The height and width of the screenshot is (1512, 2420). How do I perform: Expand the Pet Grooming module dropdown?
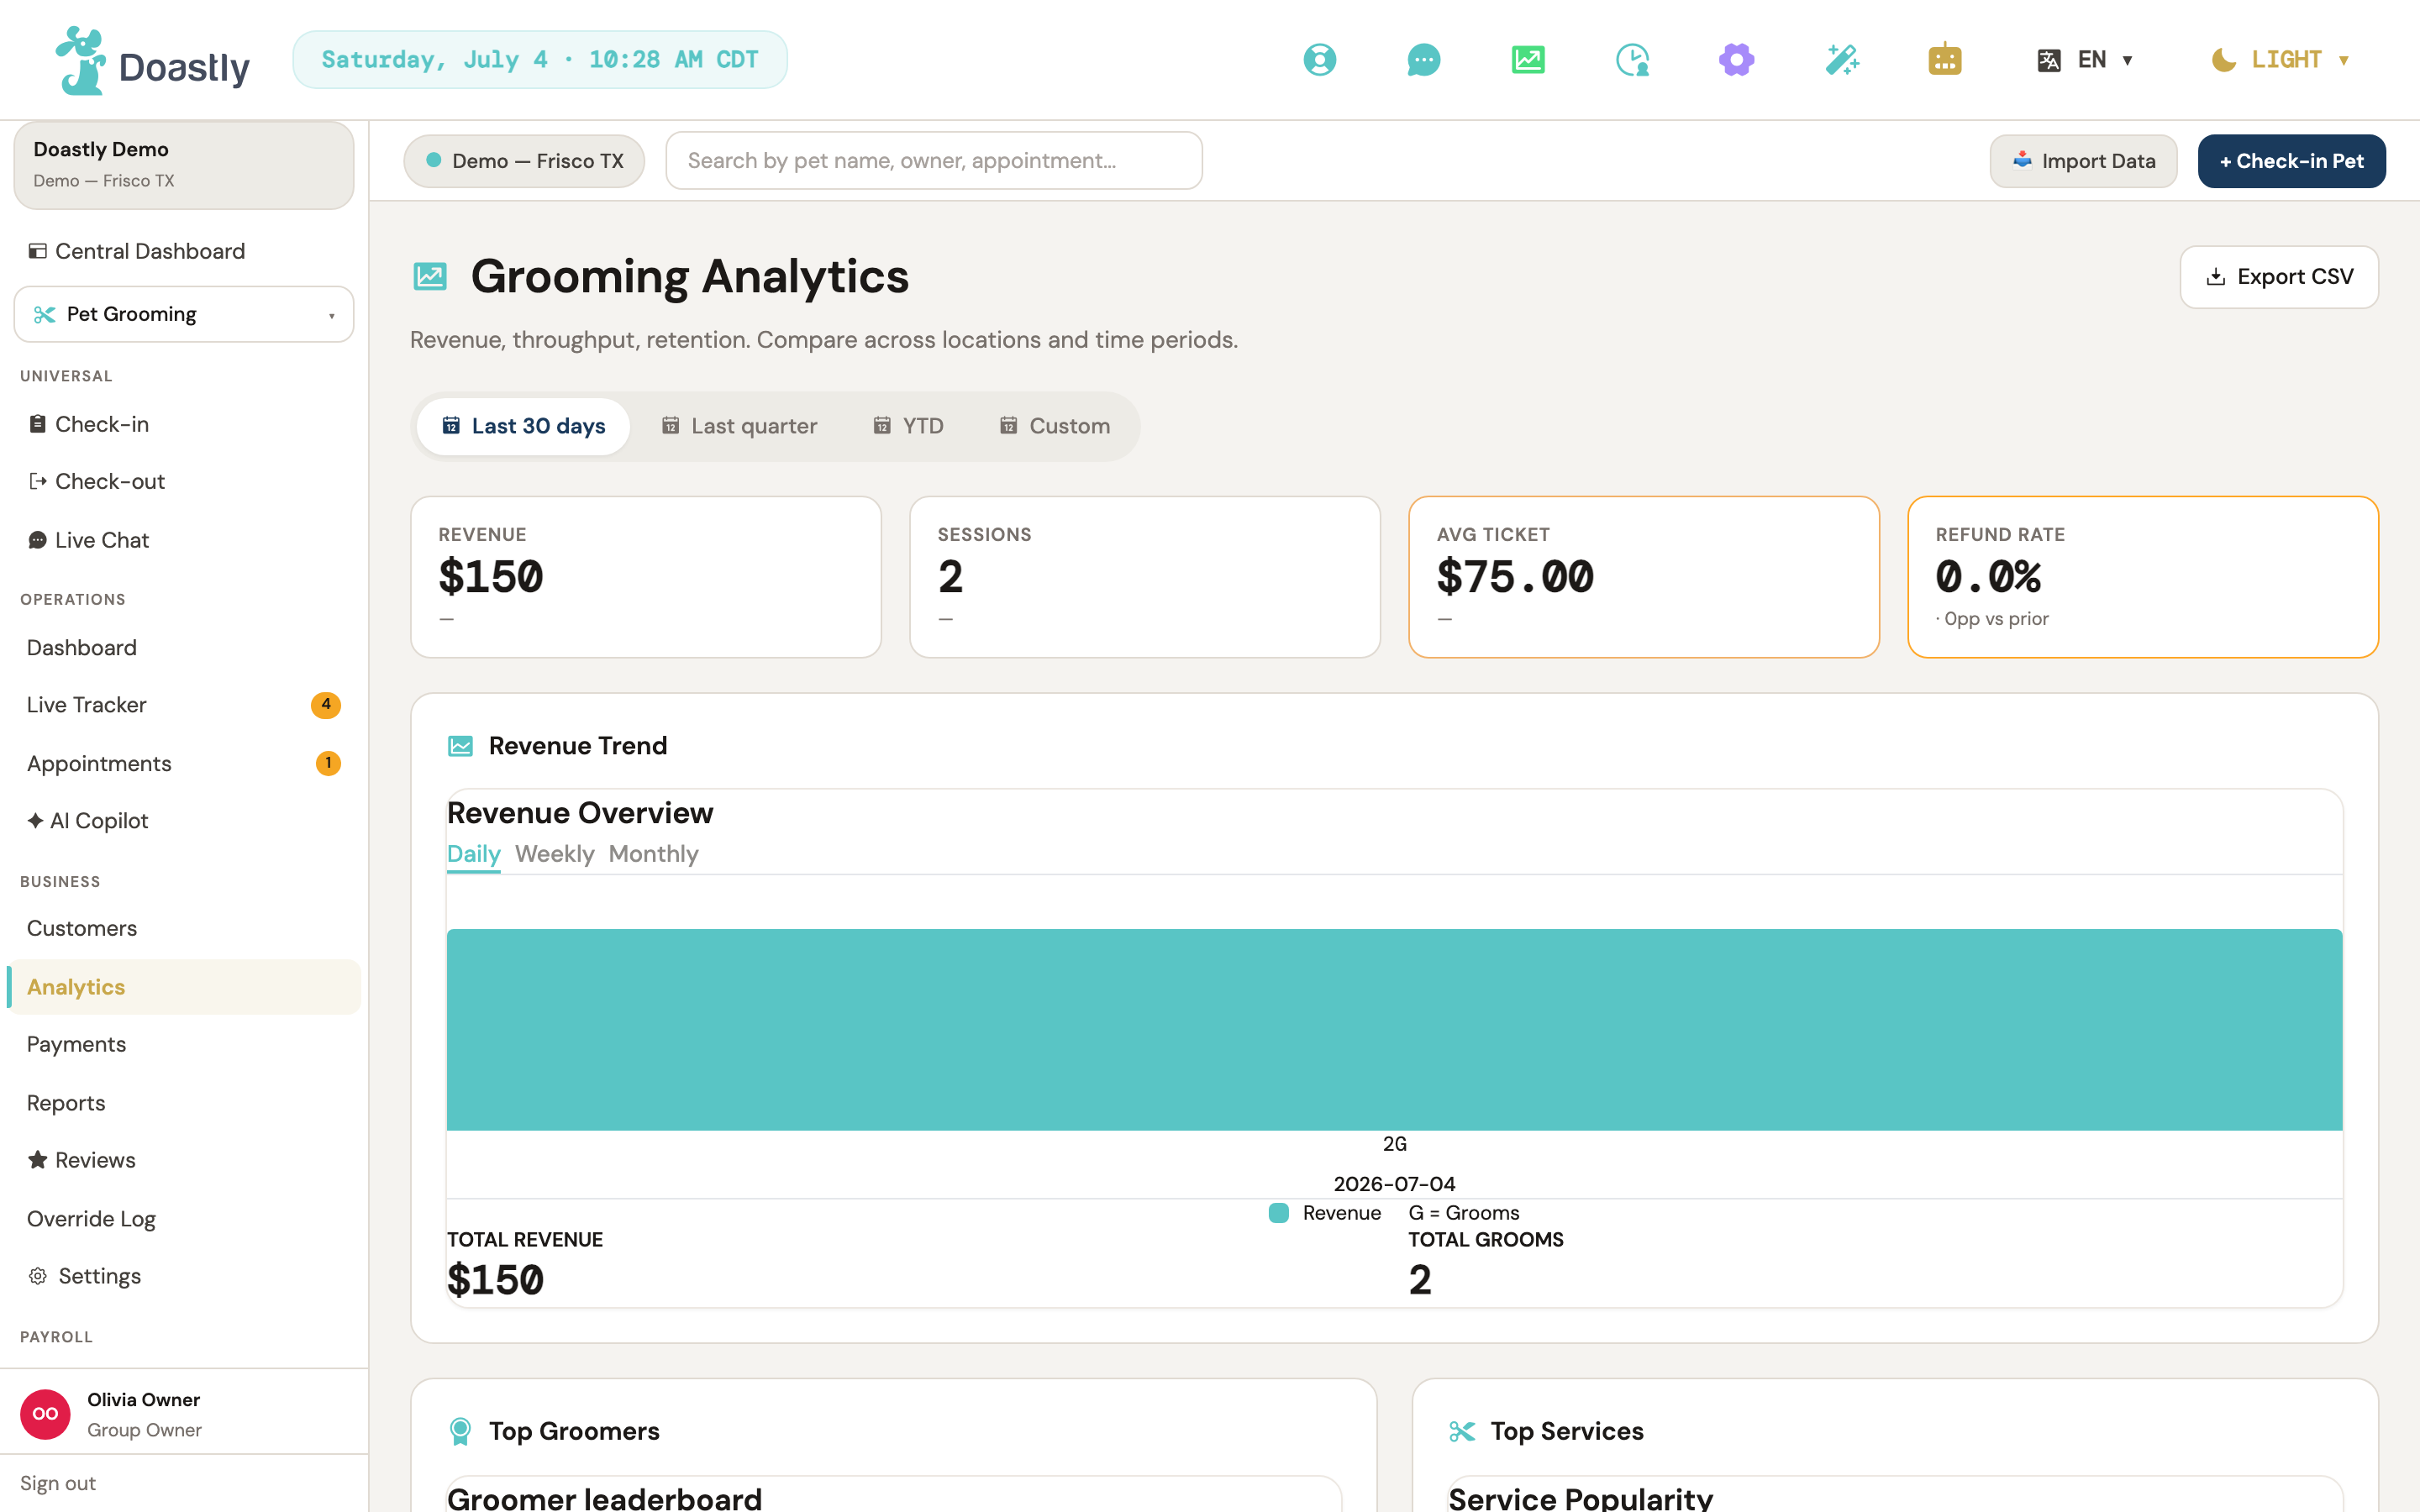184,314
